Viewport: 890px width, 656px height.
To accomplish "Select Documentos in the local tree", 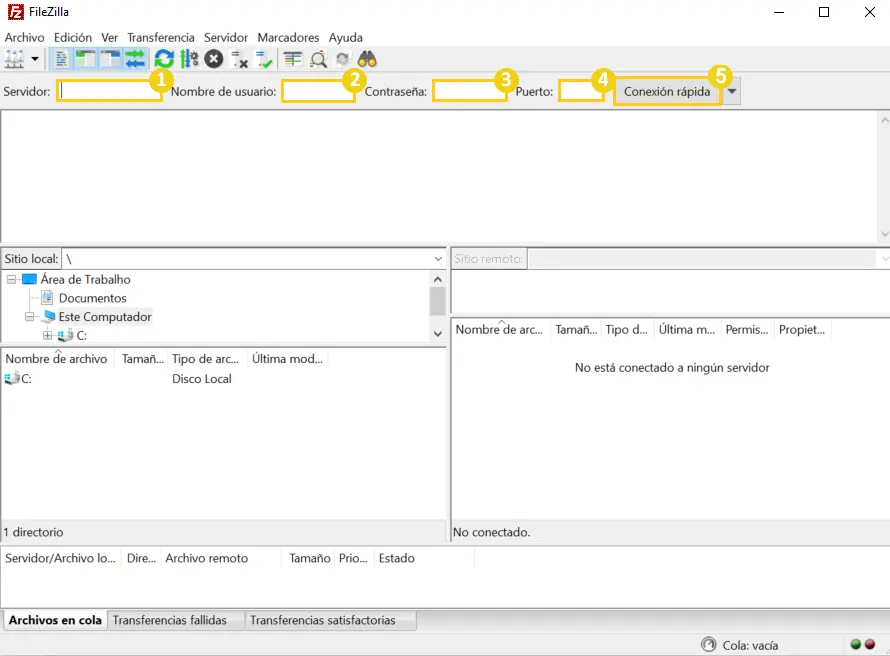I will 93,298.
